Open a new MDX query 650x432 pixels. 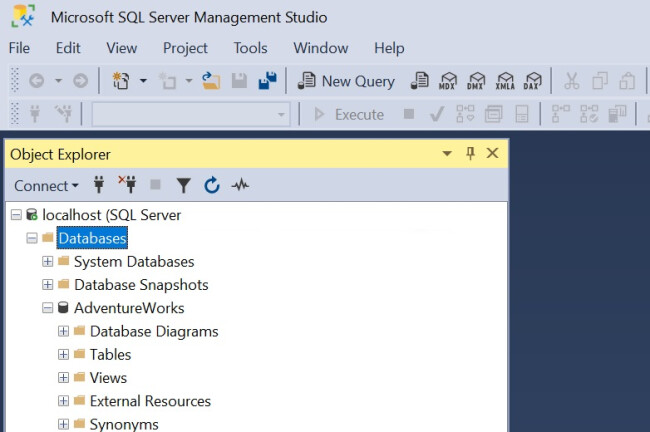pyautogui.click(x=448, y=80)
